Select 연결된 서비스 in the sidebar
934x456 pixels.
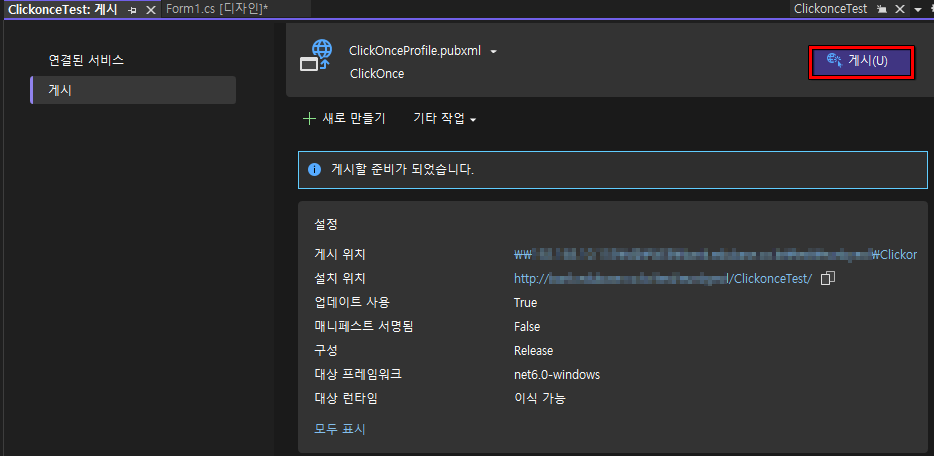(86, 60)
